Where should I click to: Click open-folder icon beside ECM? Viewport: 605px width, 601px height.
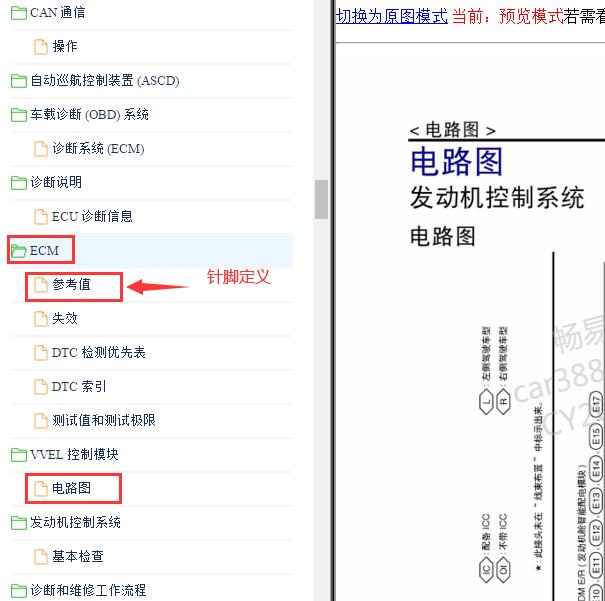click(19, 251)
